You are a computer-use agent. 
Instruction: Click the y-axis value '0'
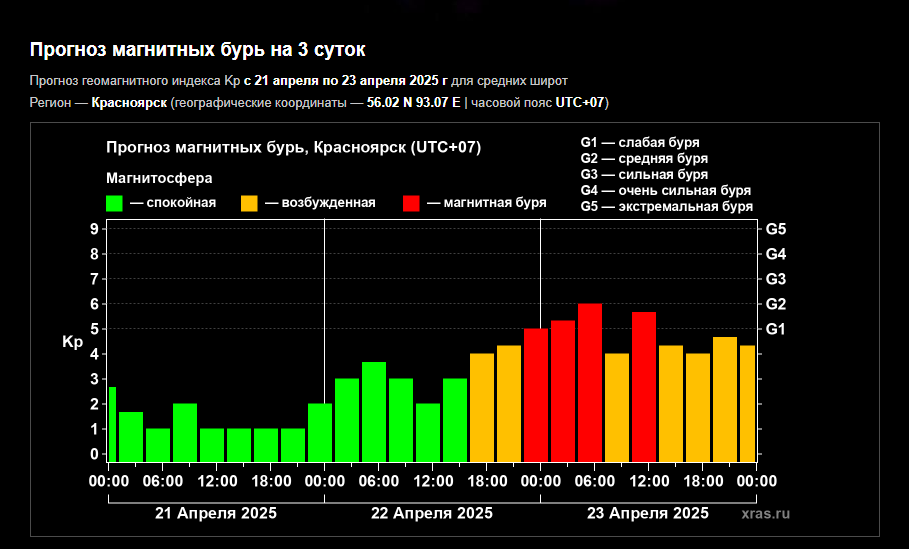[x=94, y=455]
